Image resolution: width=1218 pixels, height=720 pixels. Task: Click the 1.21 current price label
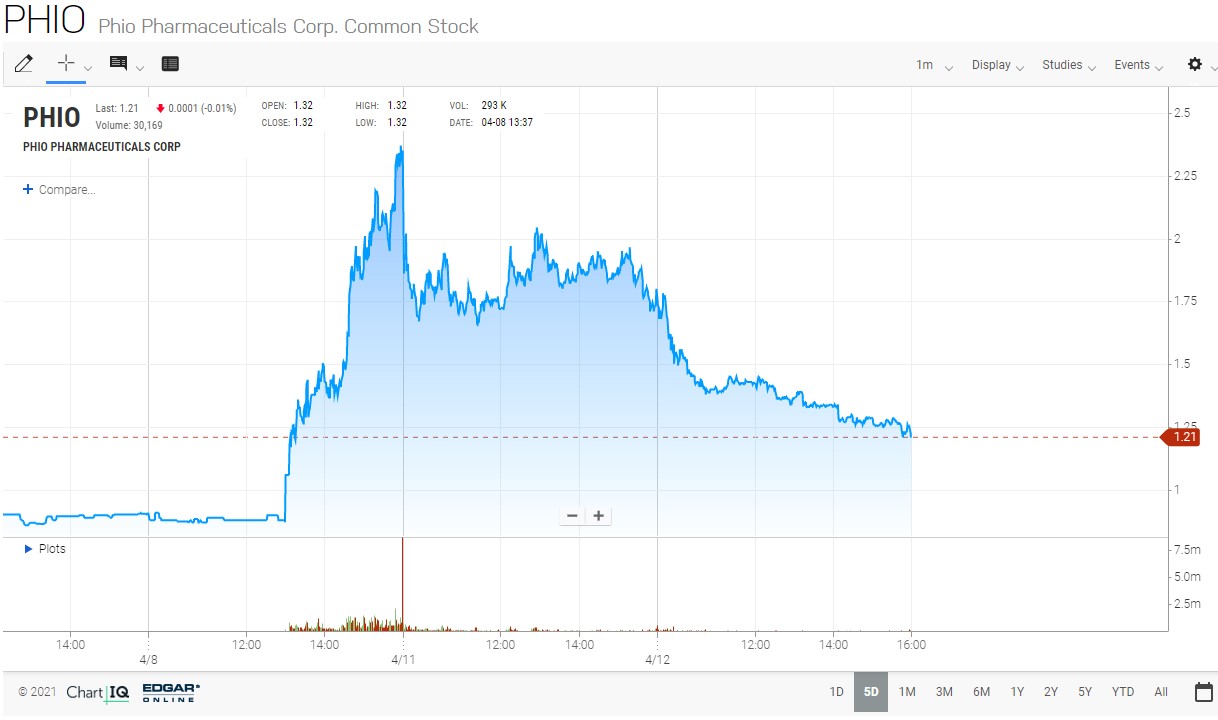(1184, 437)
